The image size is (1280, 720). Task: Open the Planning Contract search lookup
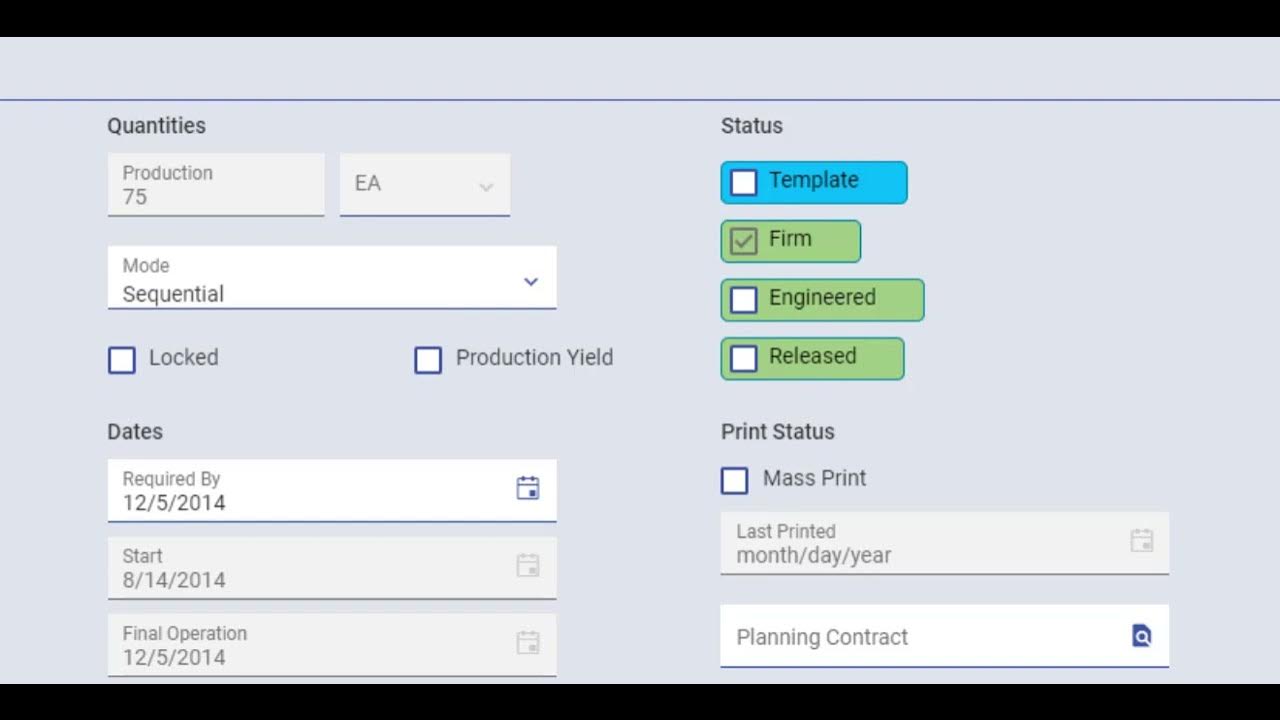(1141, 636)
